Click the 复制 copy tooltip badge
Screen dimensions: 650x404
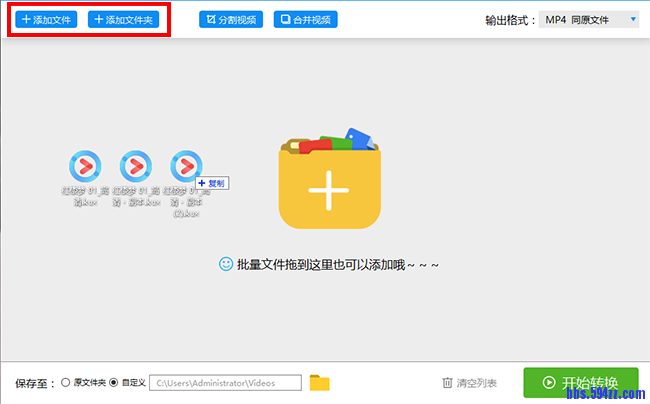point(213,183)
